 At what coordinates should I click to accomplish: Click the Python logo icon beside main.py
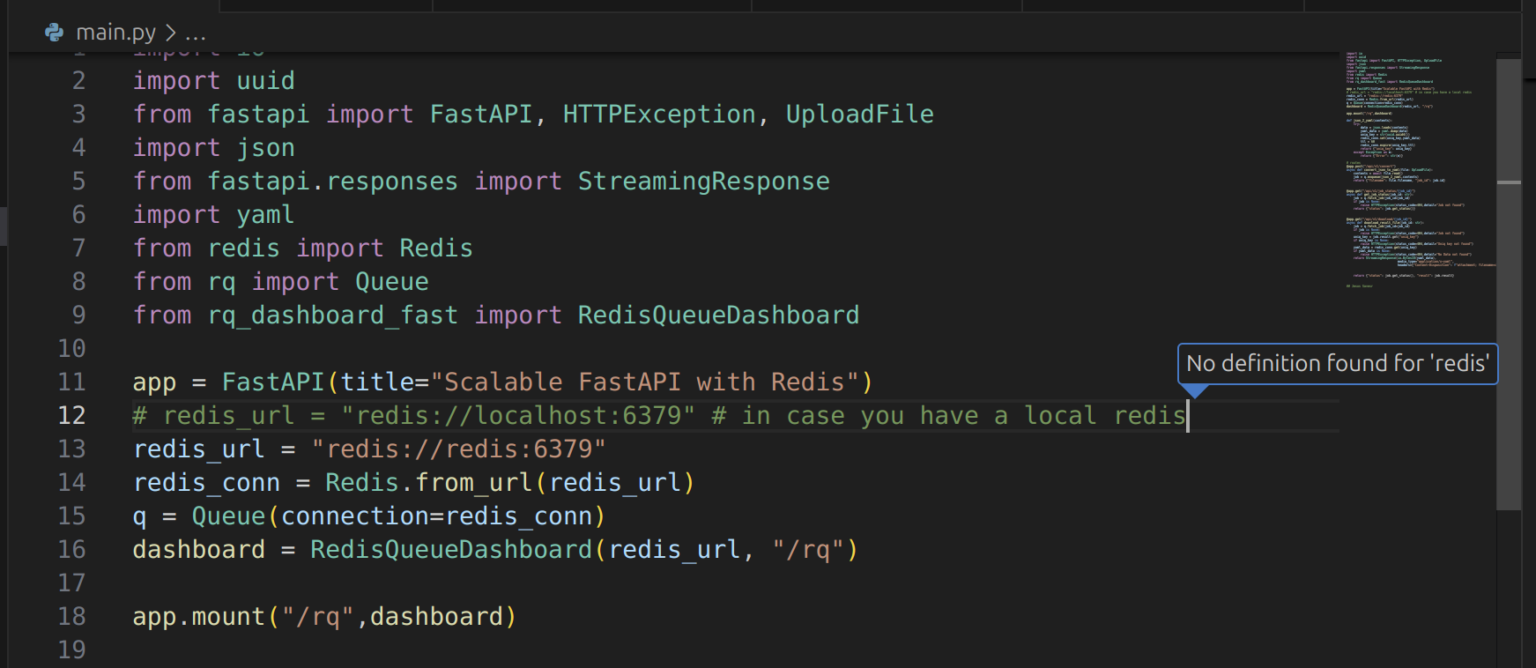click(x=52, y=31)
